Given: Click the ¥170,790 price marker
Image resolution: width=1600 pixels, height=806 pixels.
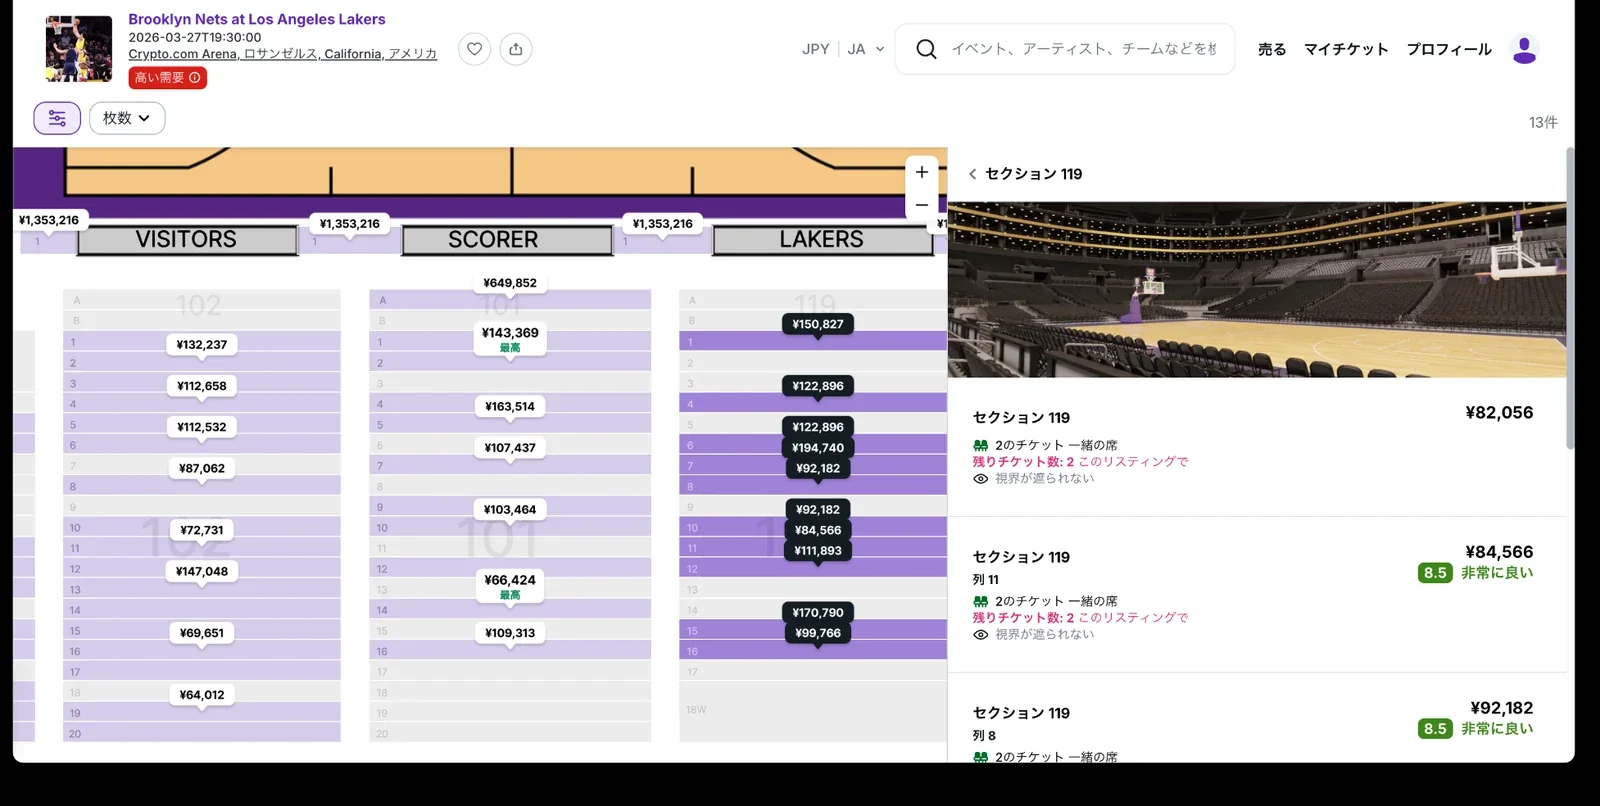Looking at the screenshot, I should click(x=818, y=613).
